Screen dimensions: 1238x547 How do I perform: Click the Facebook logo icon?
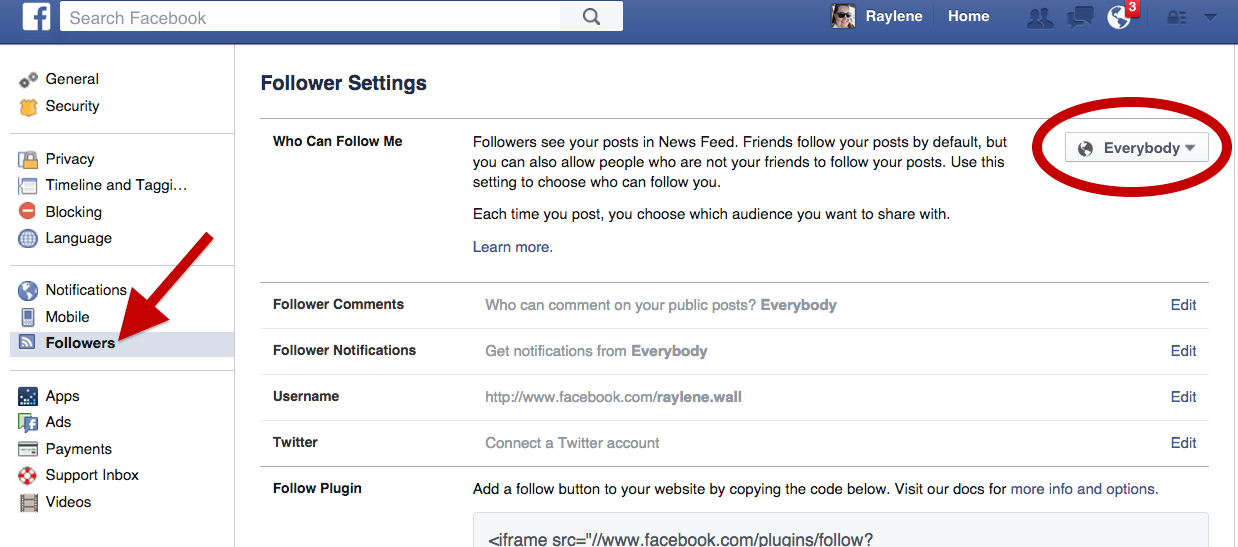coord(36,17)
